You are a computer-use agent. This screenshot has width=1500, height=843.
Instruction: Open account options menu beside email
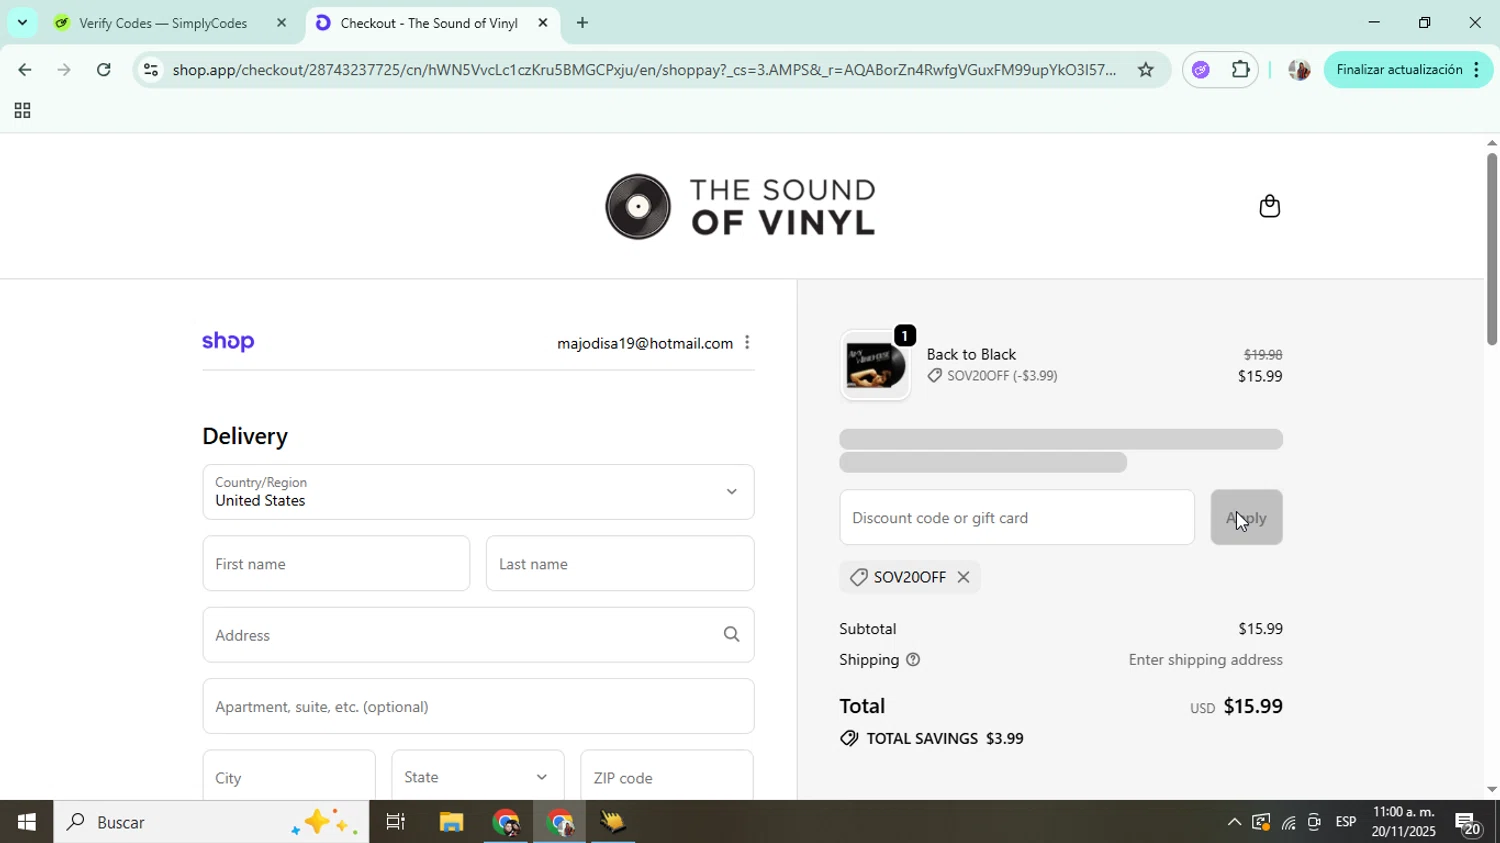747,343
